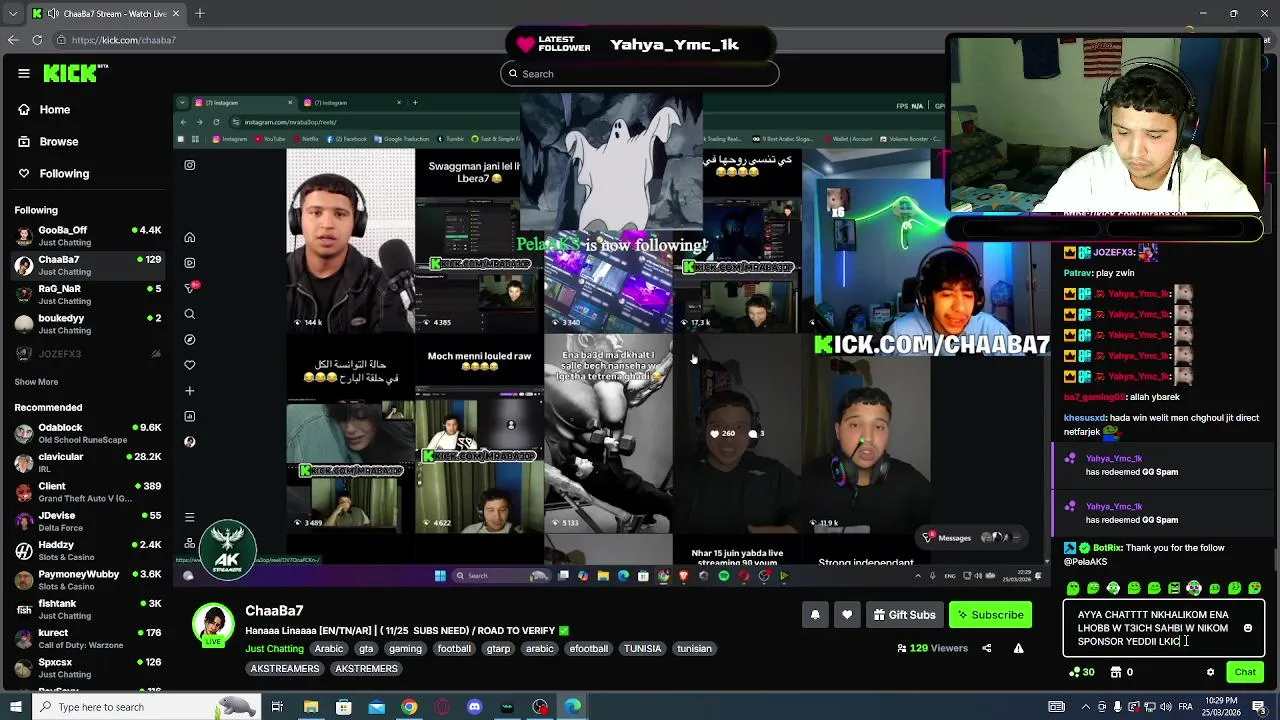Select the football tag
1280x720 pixels.
[x=454, y=649]
